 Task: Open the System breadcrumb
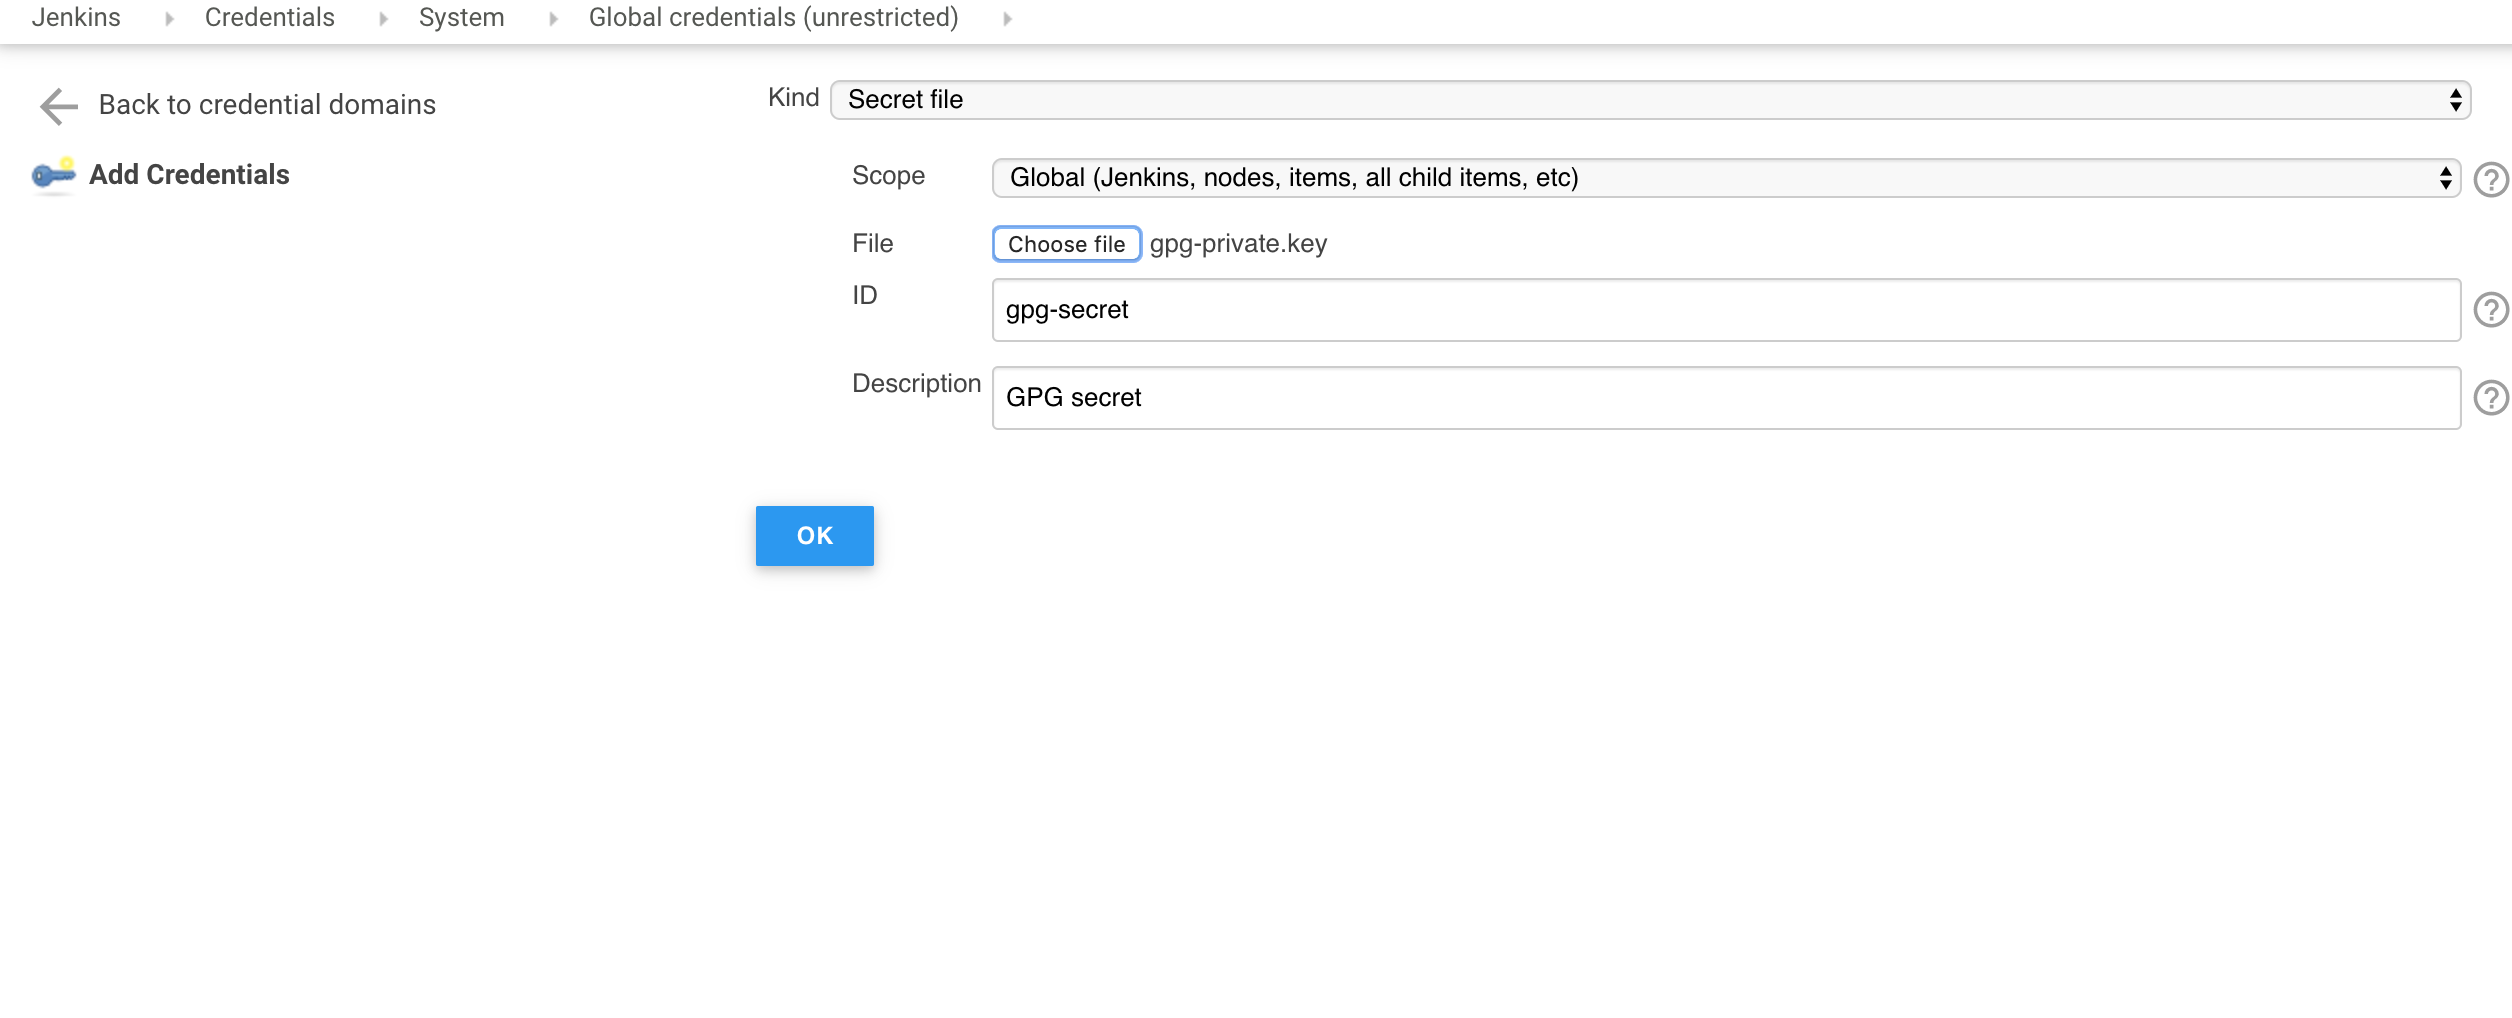click(x=461, y=18)
